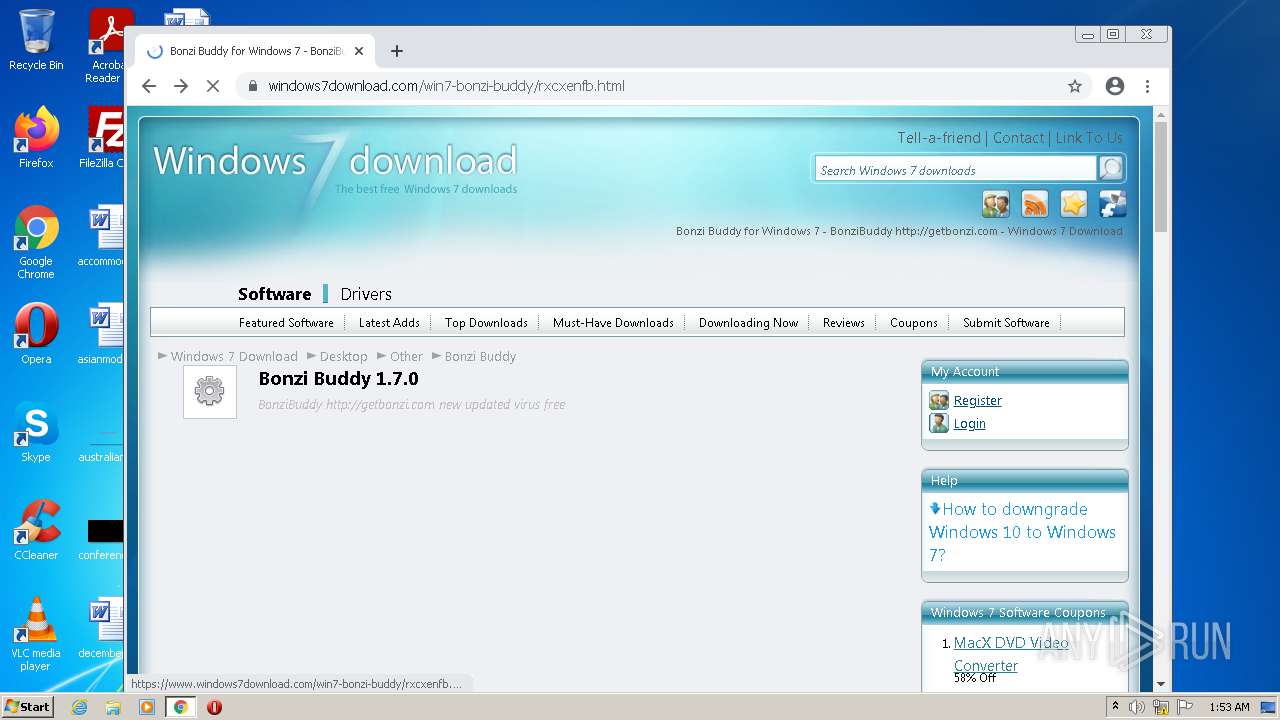Open Chrome's three-dot menu
Viewport: 1280px width, 720px height.
(1147, 86)
